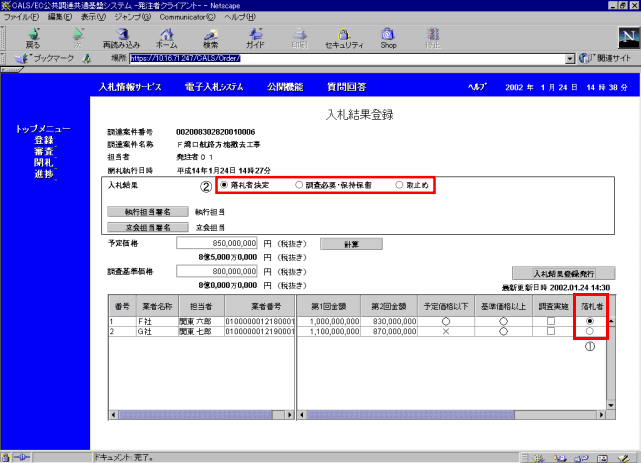The image size is (641, 463).
Task: Open 質問回答 navigation tab
Action: [x=347, y=87]
